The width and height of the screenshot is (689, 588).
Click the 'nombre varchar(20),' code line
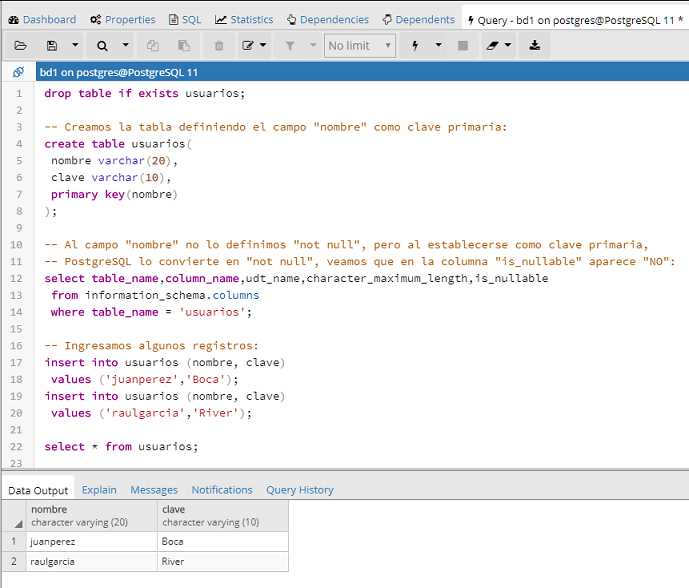pos(114,160)
